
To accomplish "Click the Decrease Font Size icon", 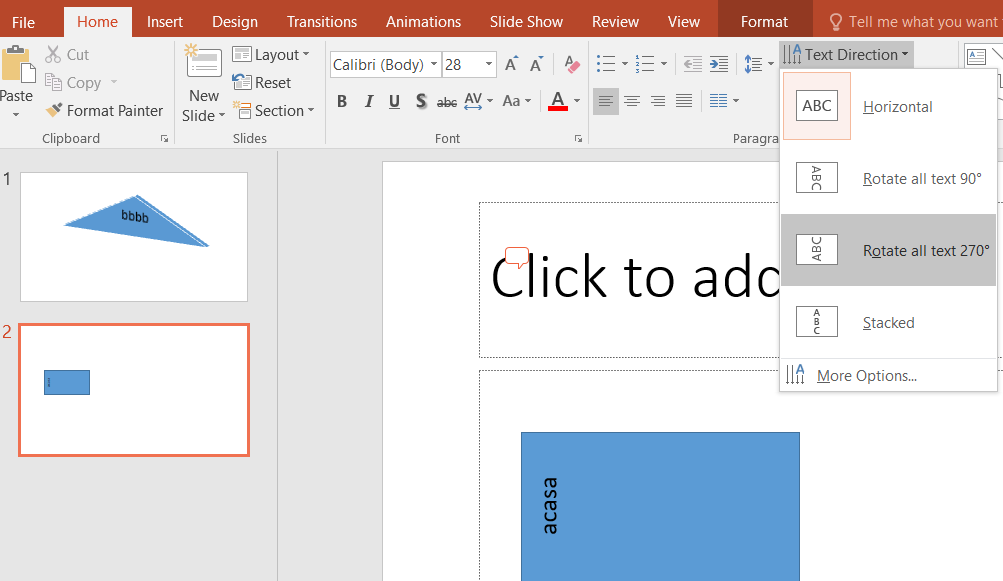I will point(537,65).
